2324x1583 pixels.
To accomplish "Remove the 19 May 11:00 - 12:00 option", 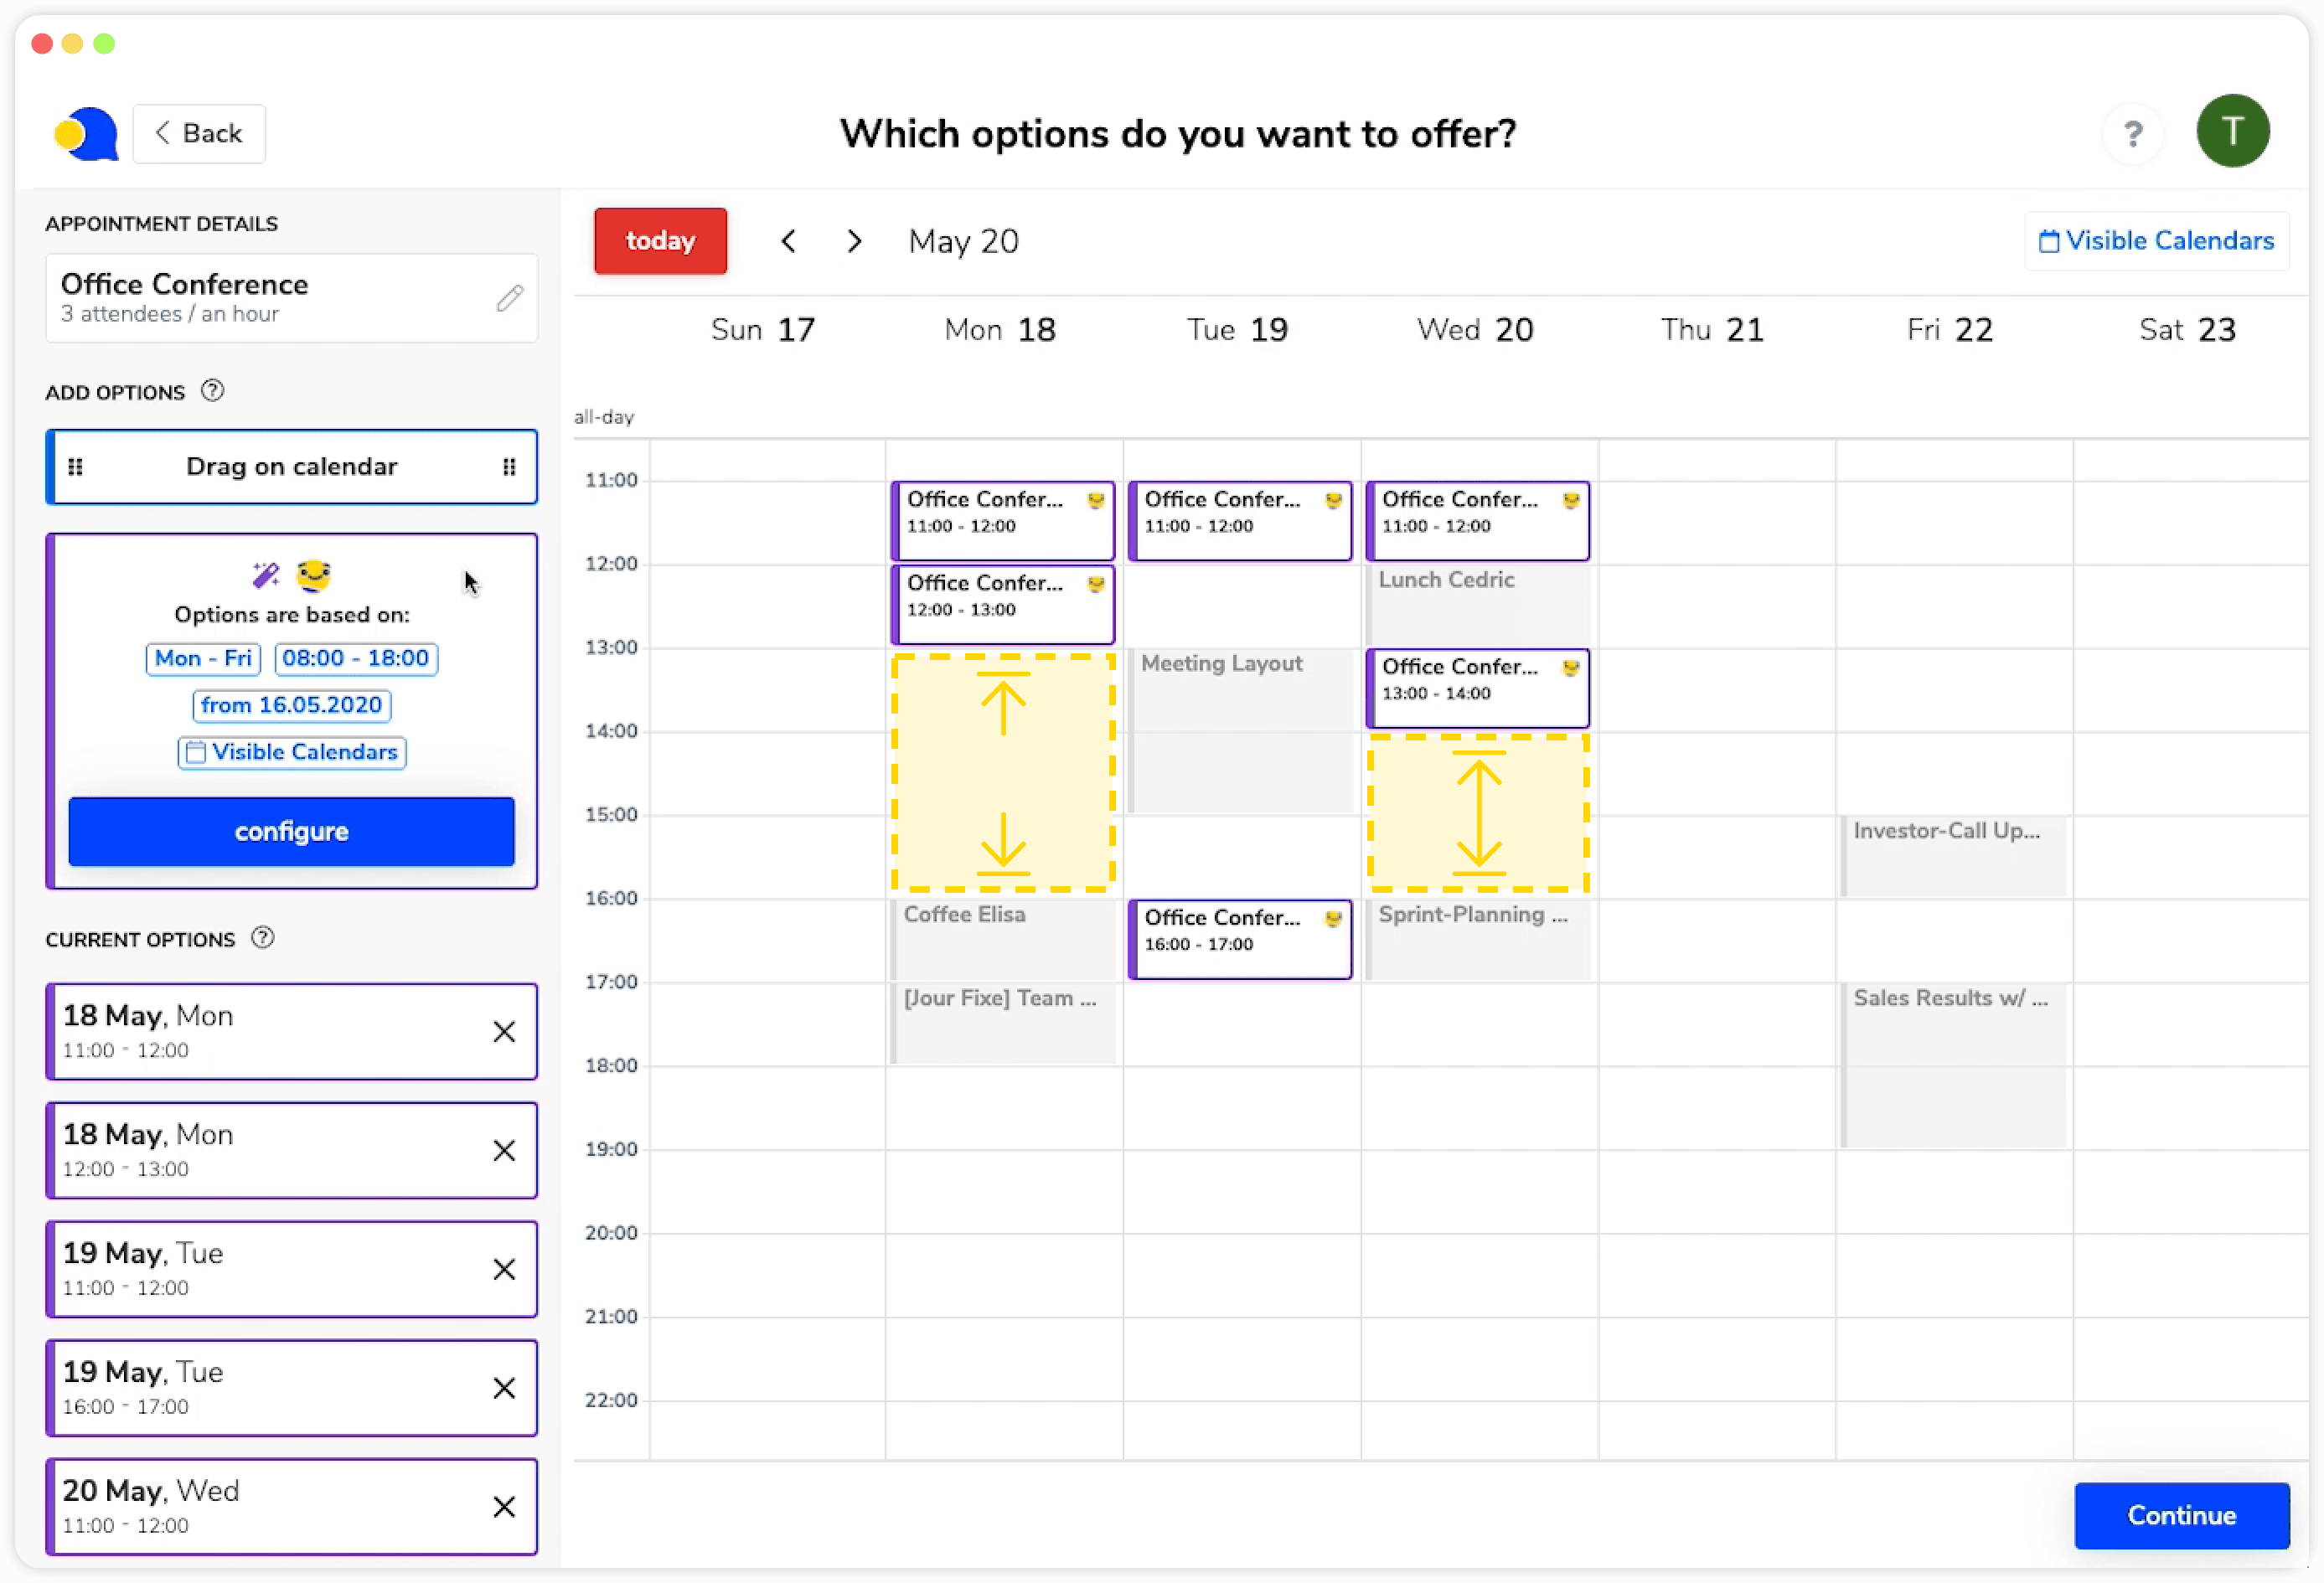I will coord(504,1270).
